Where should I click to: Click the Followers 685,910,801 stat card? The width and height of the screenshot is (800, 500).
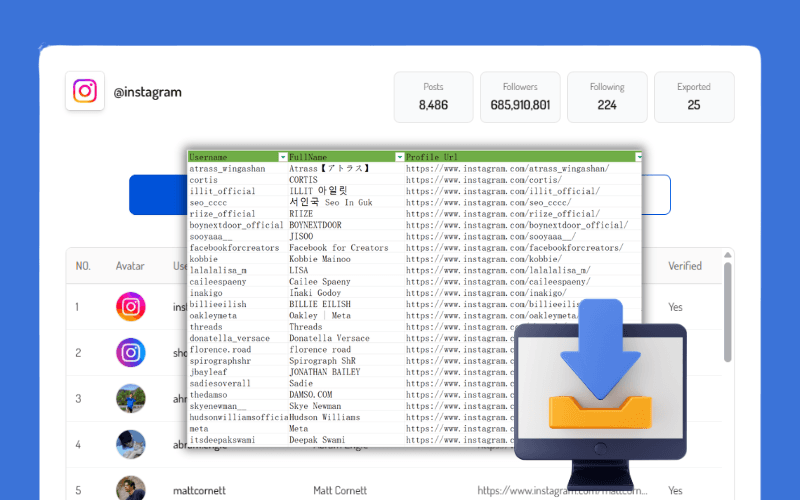coord(520,97)
